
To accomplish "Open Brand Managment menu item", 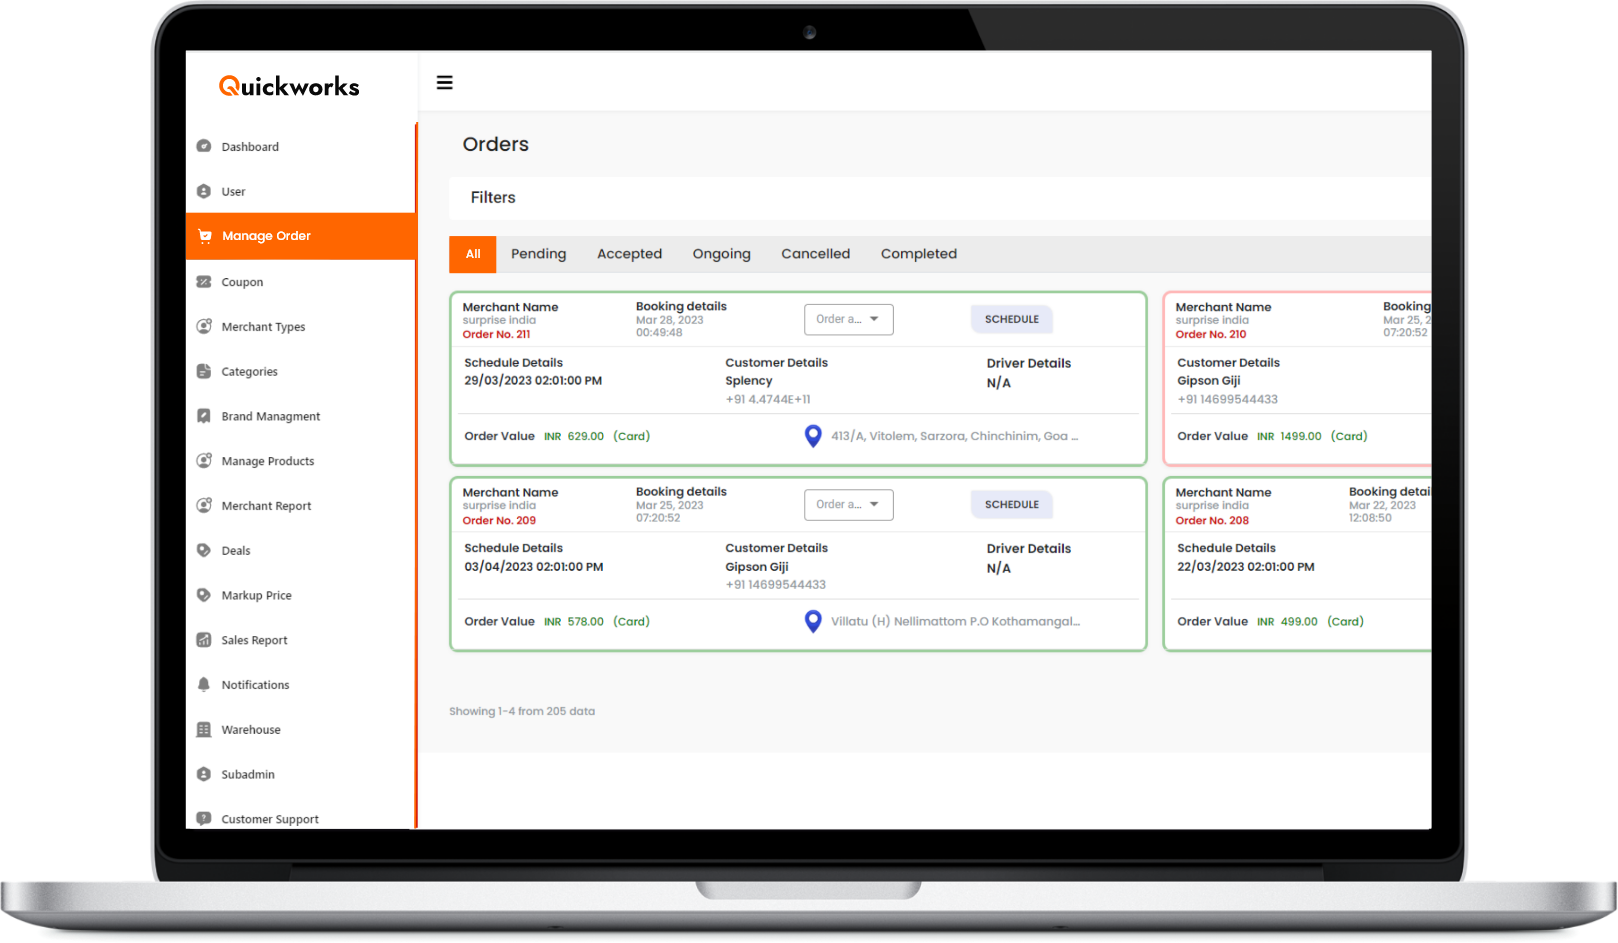I will coord(270,416).
